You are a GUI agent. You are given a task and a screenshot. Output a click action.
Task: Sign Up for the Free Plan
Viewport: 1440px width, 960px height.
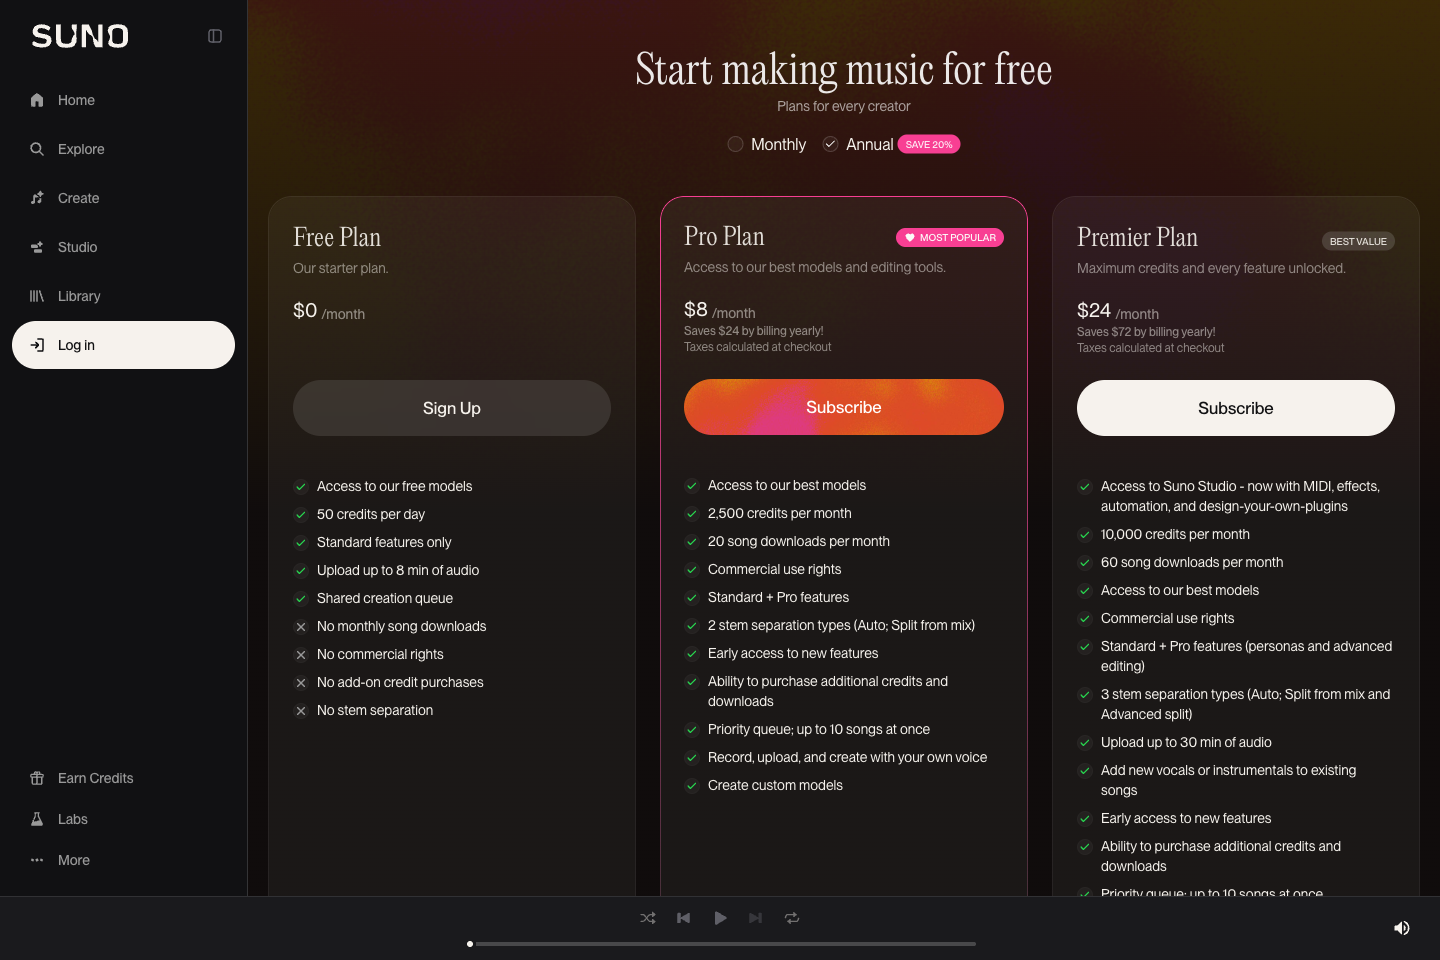click(452, 408)
